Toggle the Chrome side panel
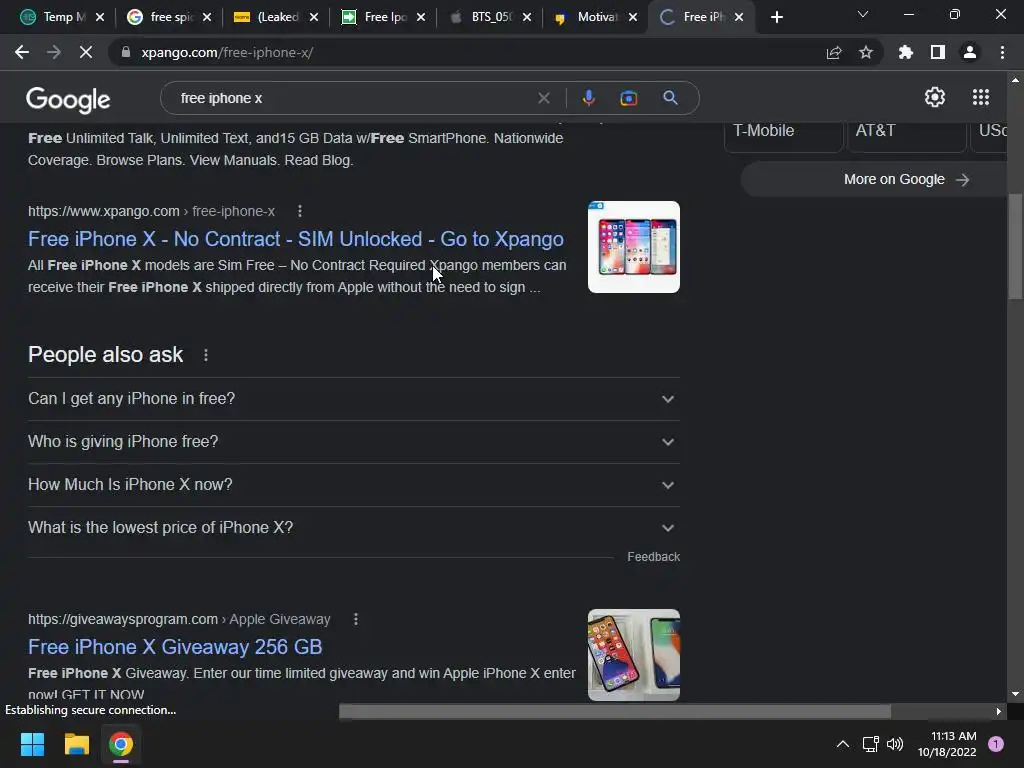The image size is (1024, 768). point(938,52)
